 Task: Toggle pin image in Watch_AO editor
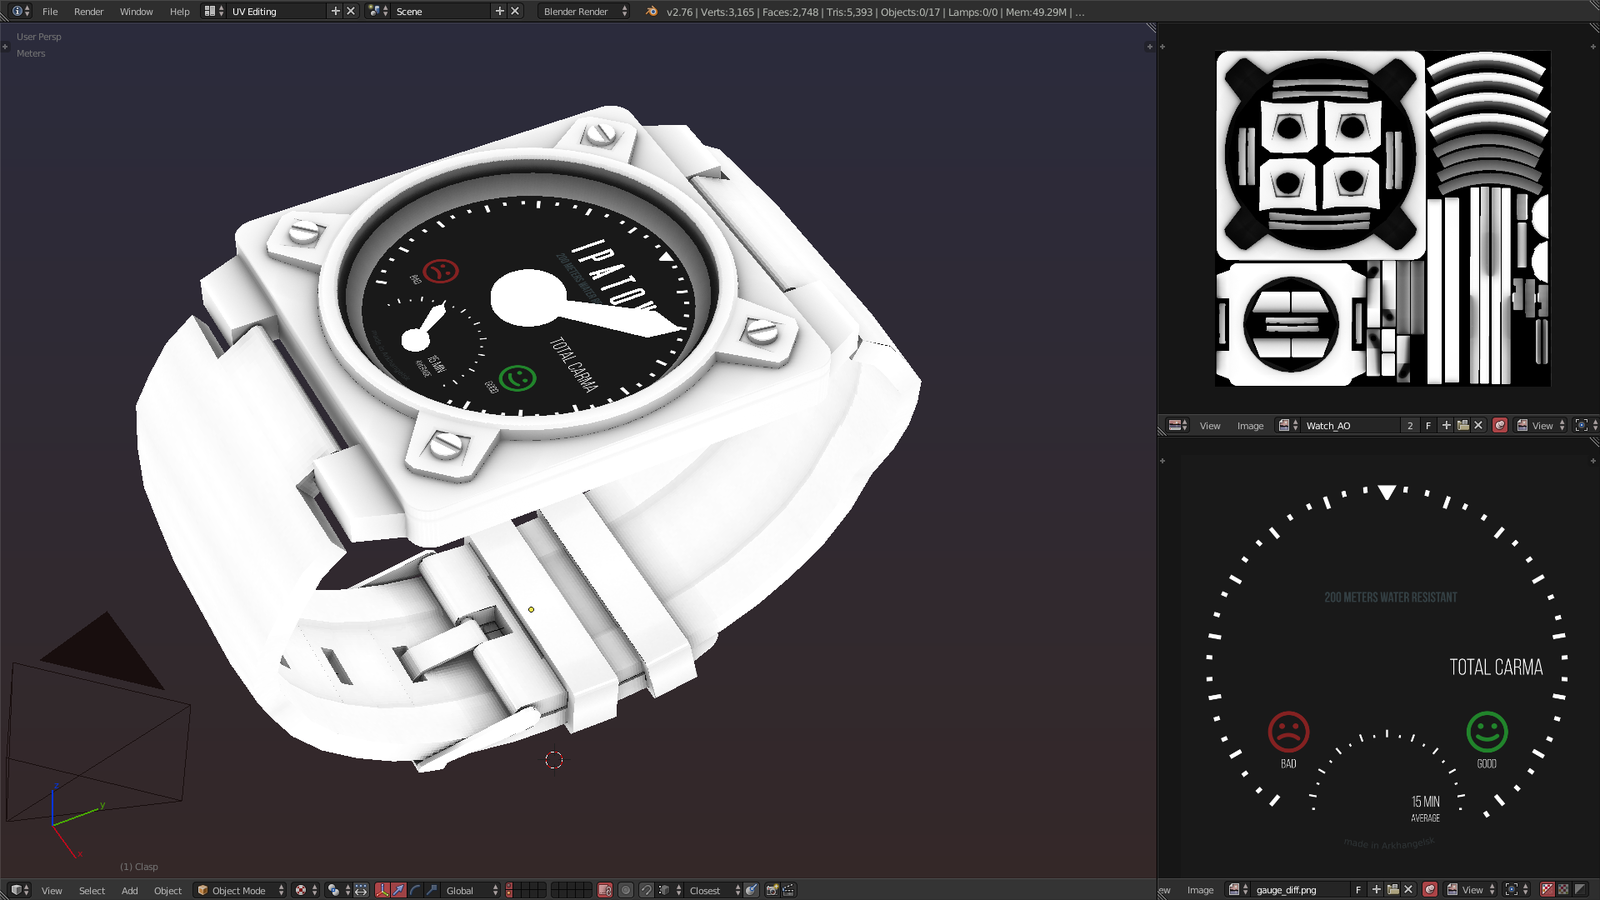[x=1500, y=426]
